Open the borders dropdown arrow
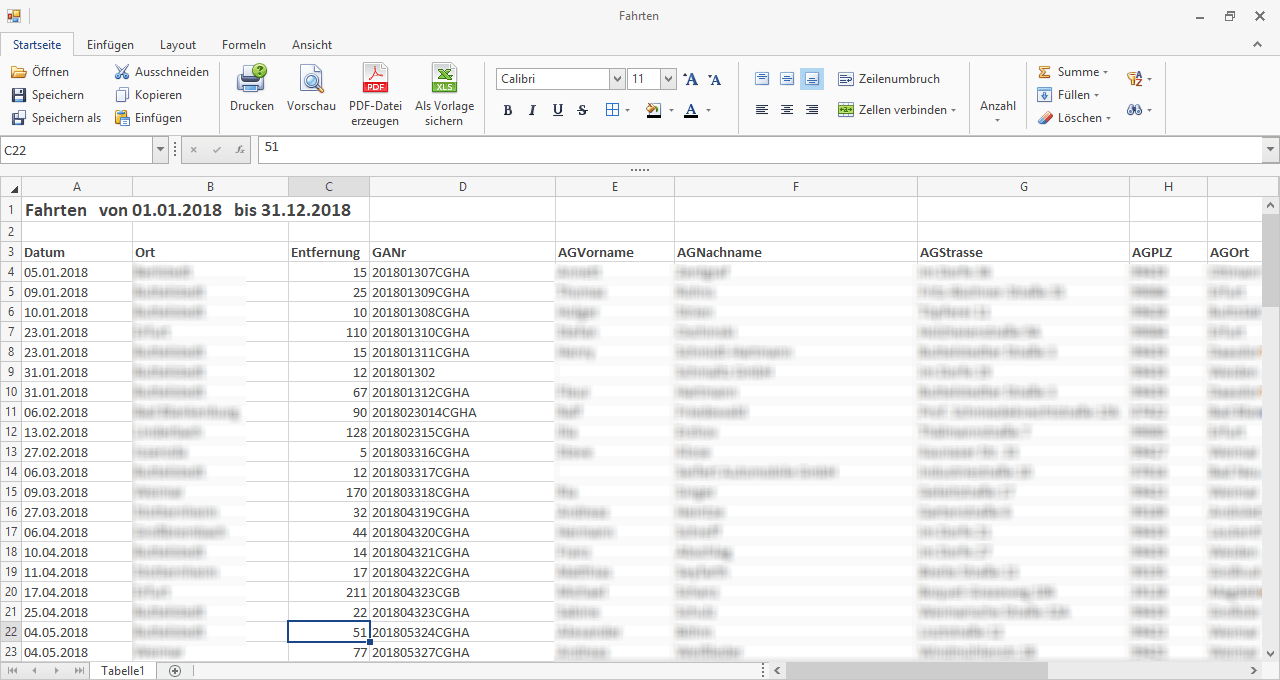 tap(627, 110)
